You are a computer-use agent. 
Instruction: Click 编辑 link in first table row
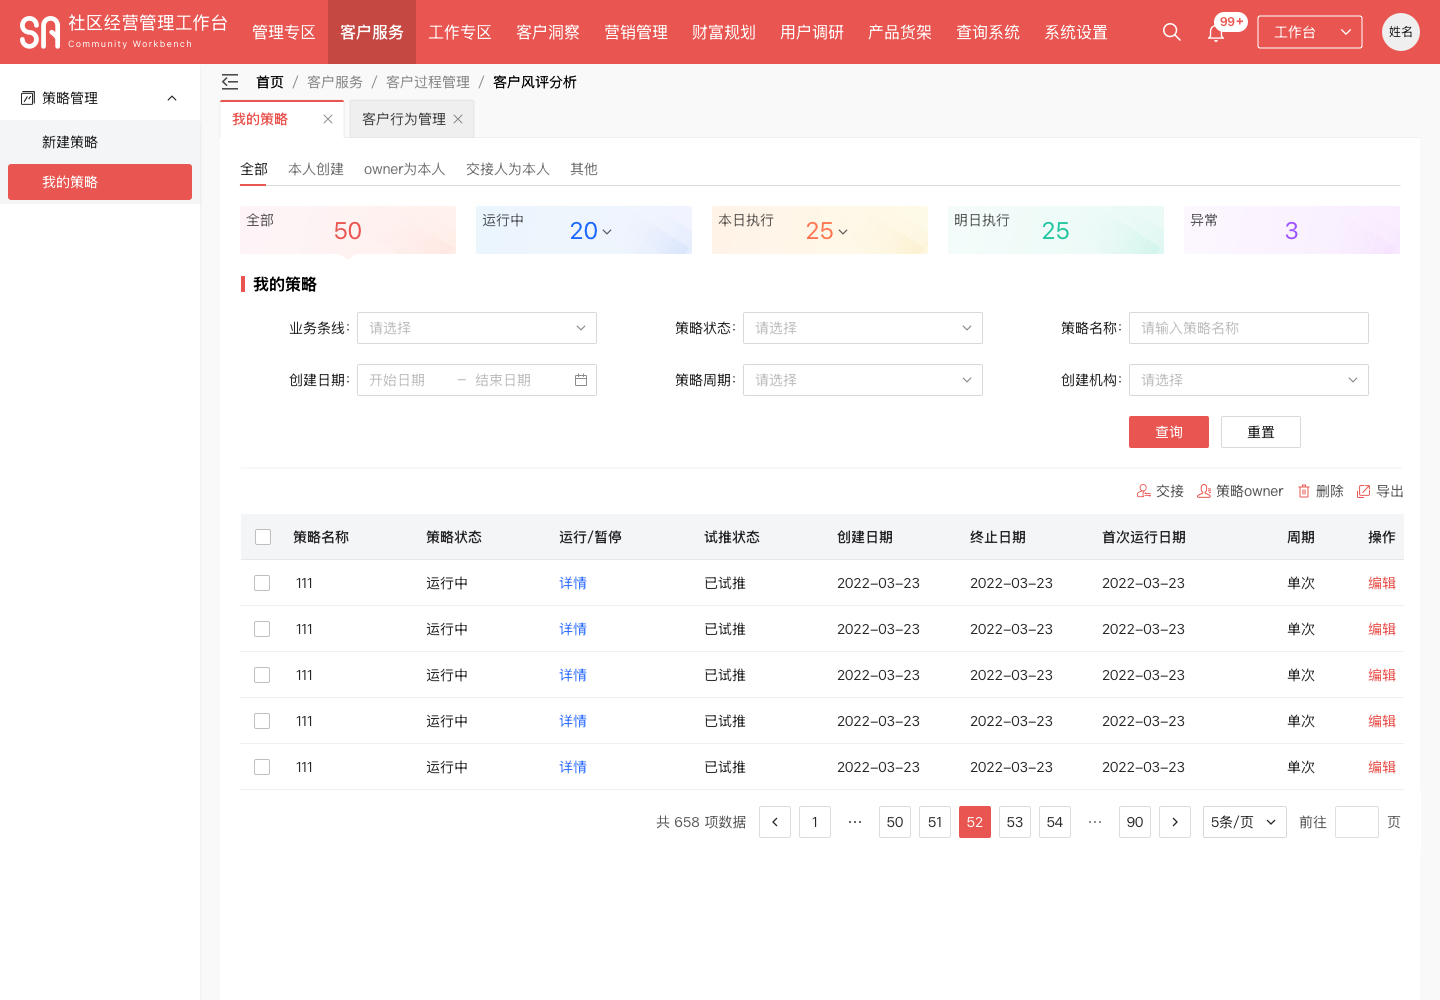(1382, 583)
